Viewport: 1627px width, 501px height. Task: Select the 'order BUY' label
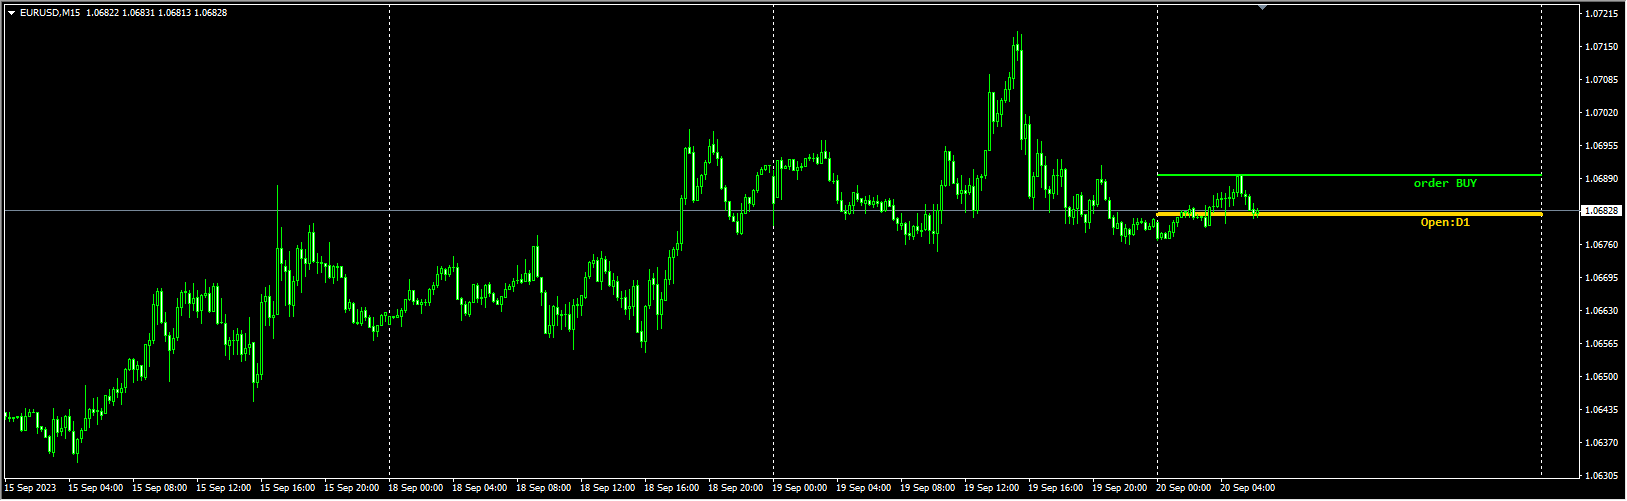(1445, 183)
